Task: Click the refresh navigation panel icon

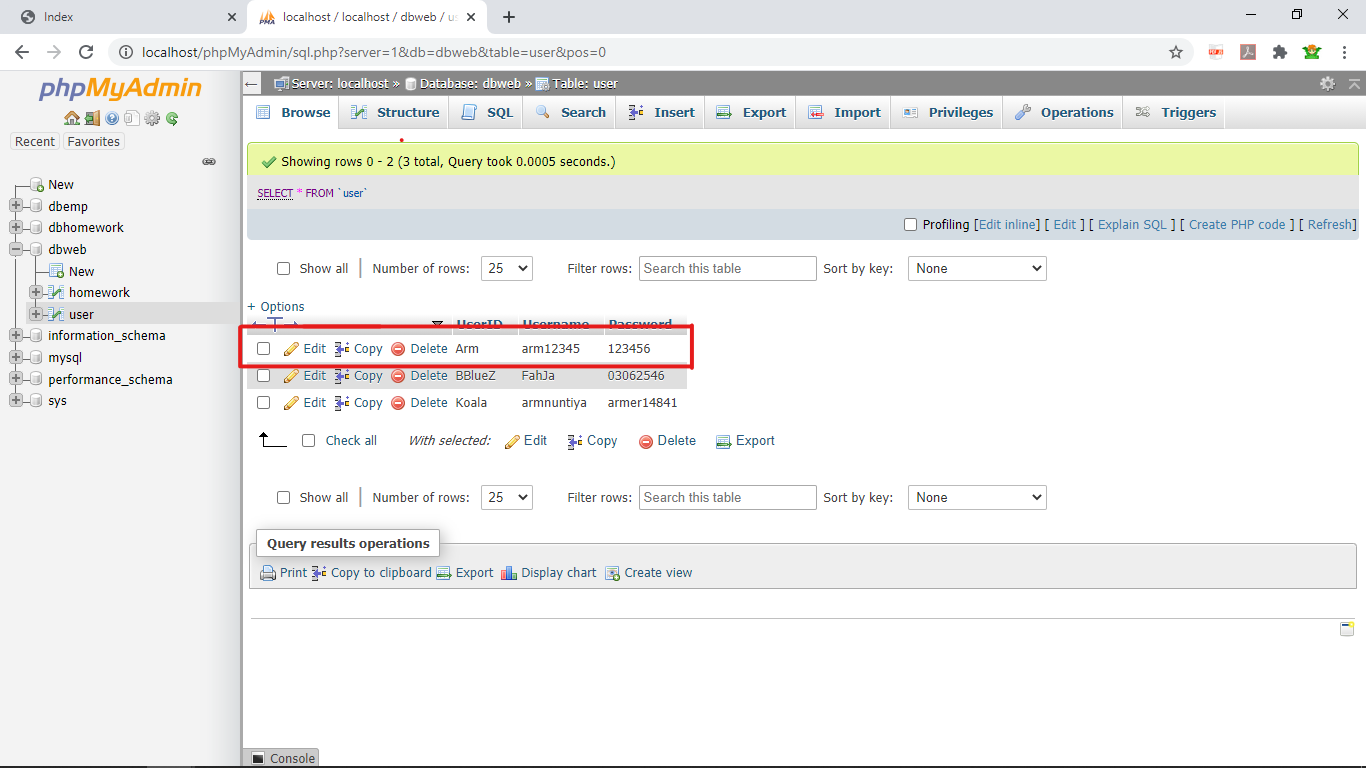Action: pyautogui.click(x=170, y=118)
